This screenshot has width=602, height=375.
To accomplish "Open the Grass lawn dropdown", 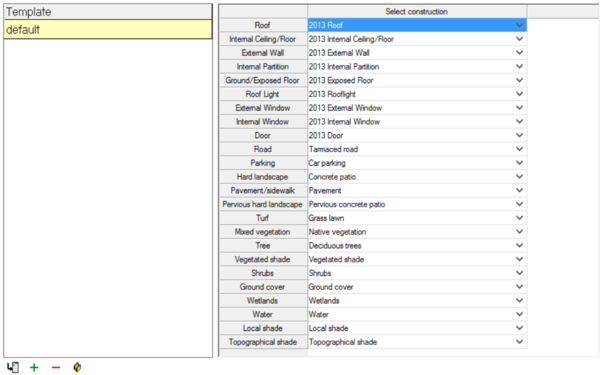I will pyautogui.click(x=519, y=218).
